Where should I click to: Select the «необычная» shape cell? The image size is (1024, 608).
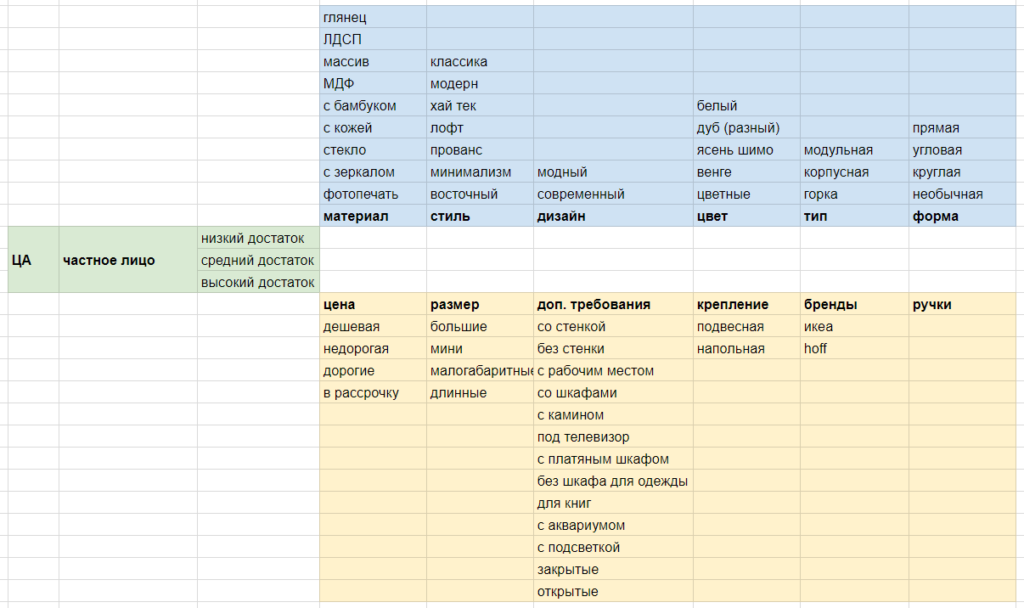962,194
